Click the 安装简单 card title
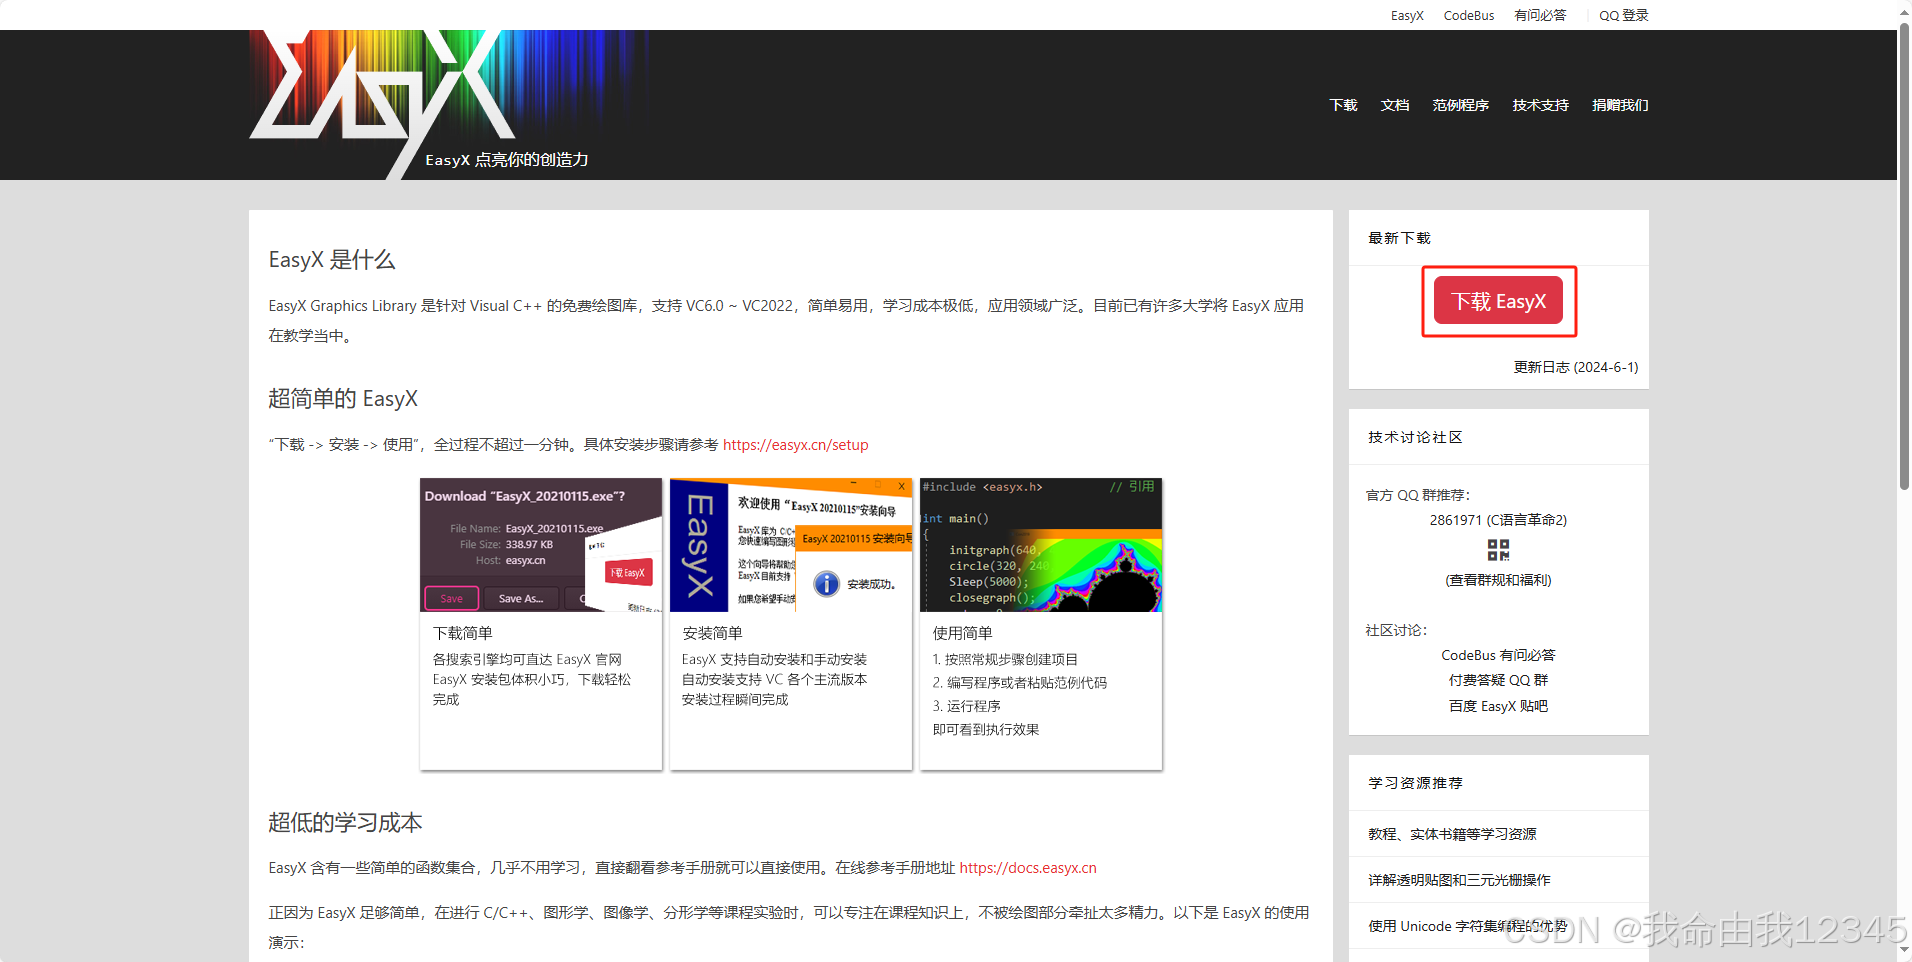 (x=712, y=633)
